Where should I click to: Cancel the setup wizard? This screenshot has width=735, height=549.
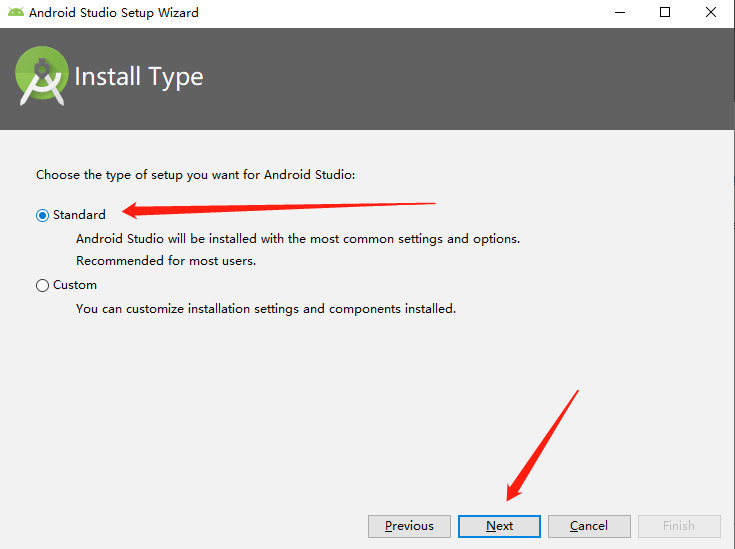589,526
